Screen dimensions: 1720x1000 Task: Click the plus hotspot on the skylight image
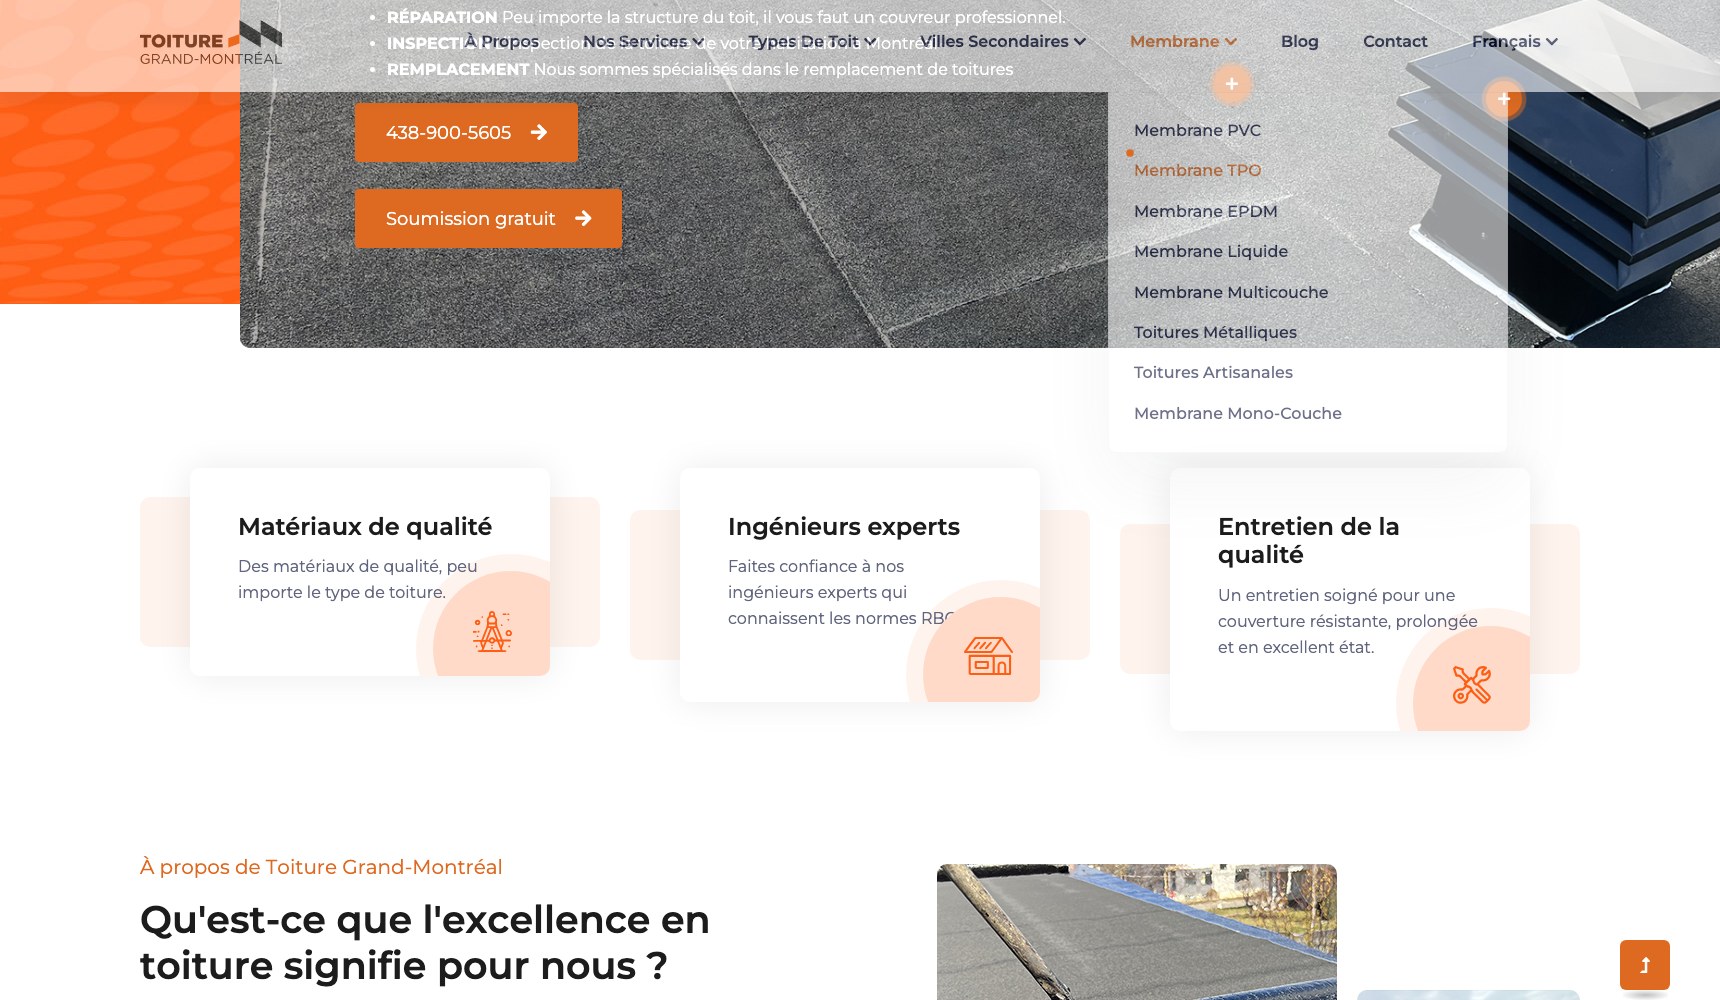[x=1503, y=98]
